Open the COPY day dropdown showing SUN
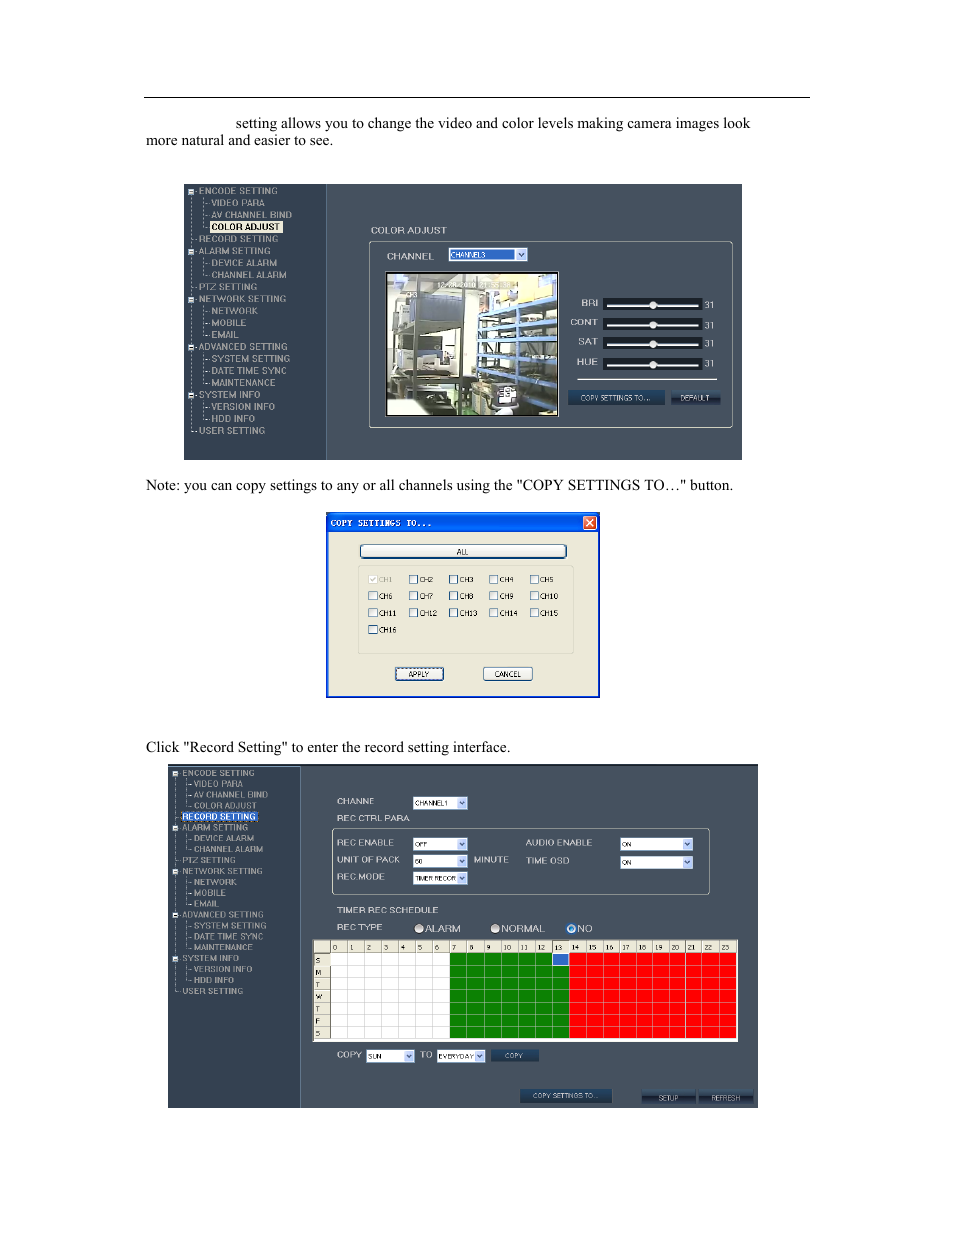Screen dimensions: 954x1235 [390, 1056]
